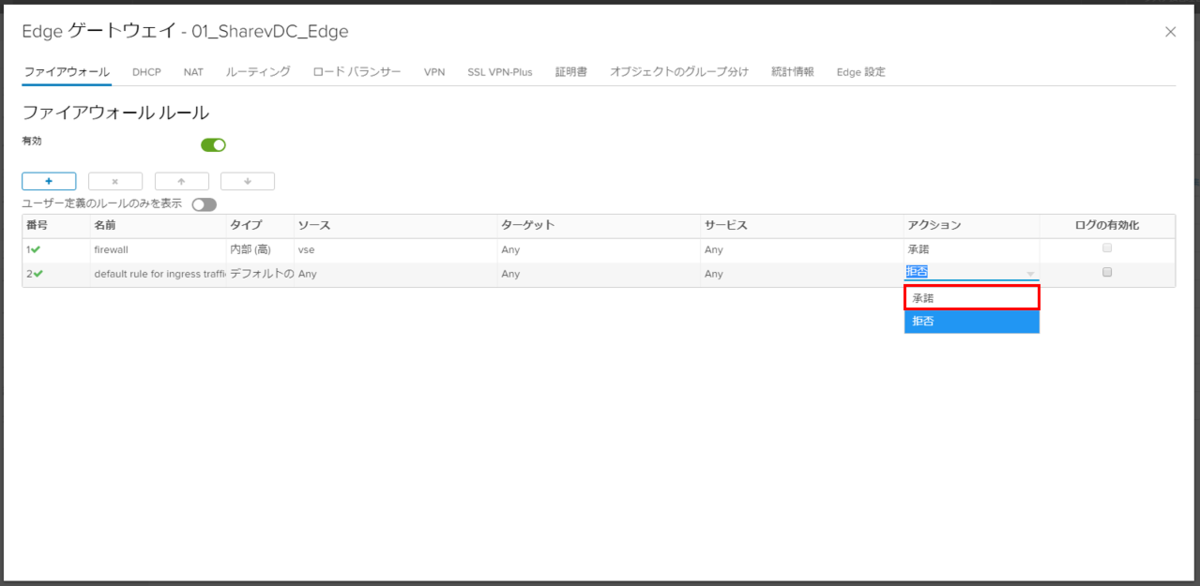Move rule down with the down arrow button
Image resolution: width=1200 pixels, height=586 pixels.
coord(247,181)
